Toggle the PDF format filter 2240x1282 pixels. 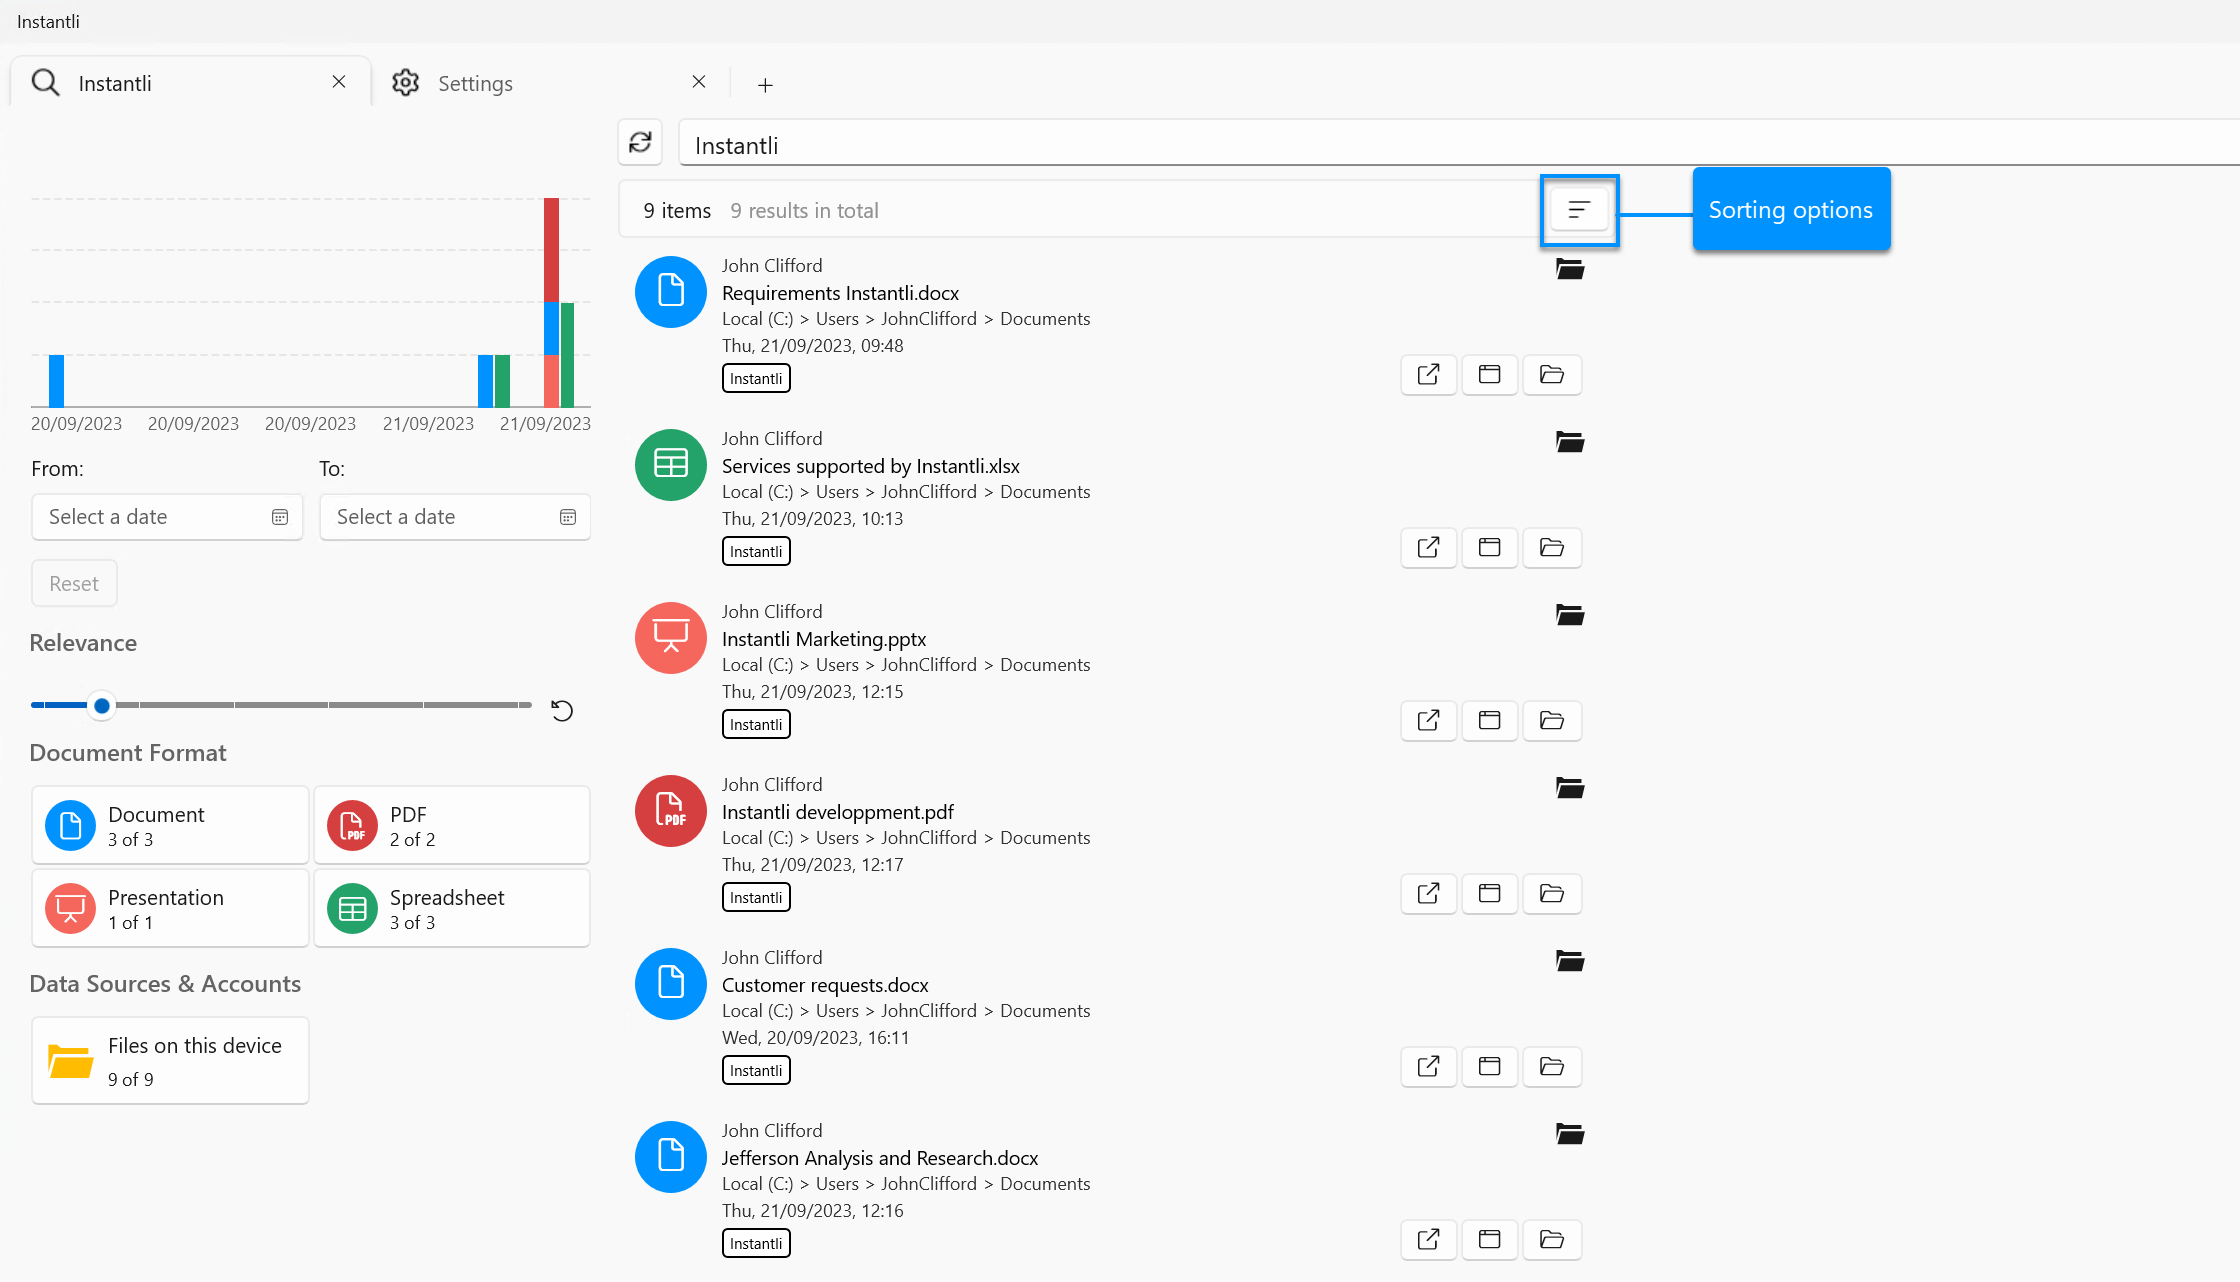click(452, 826)
